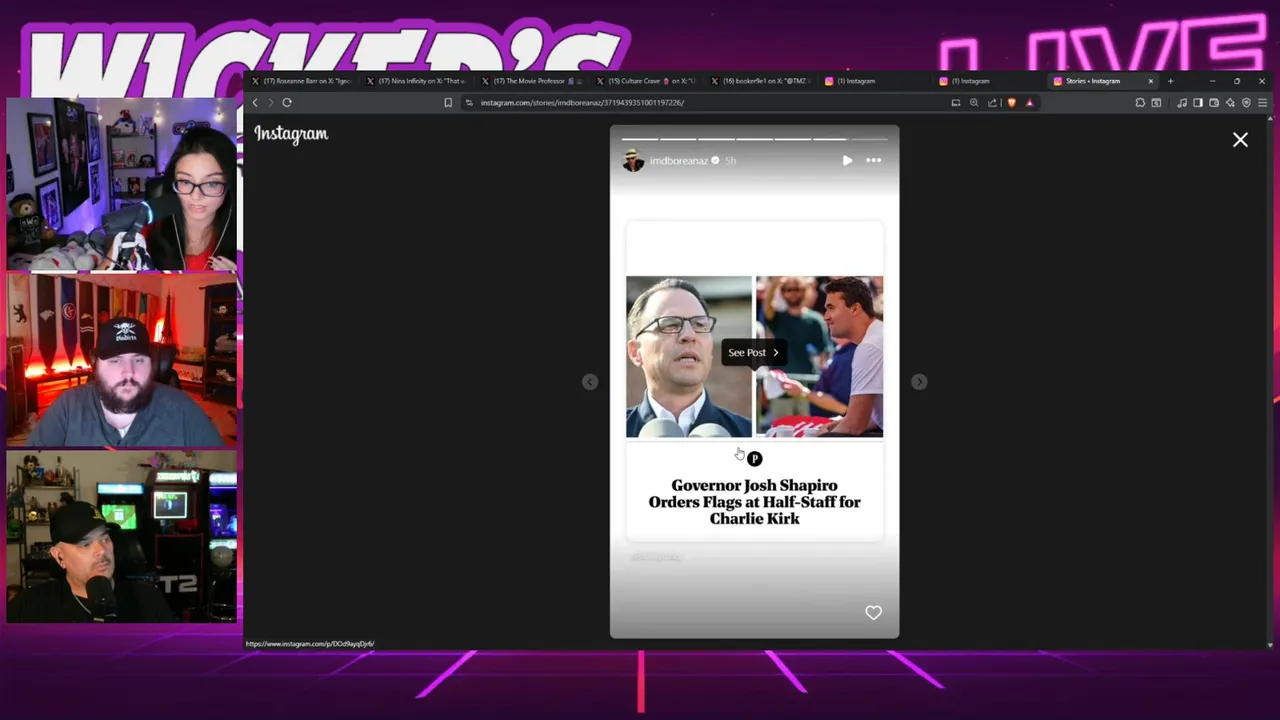The image size is (1280, 720).
Task: Like the story with the heart icon
Action: (873, 612)
